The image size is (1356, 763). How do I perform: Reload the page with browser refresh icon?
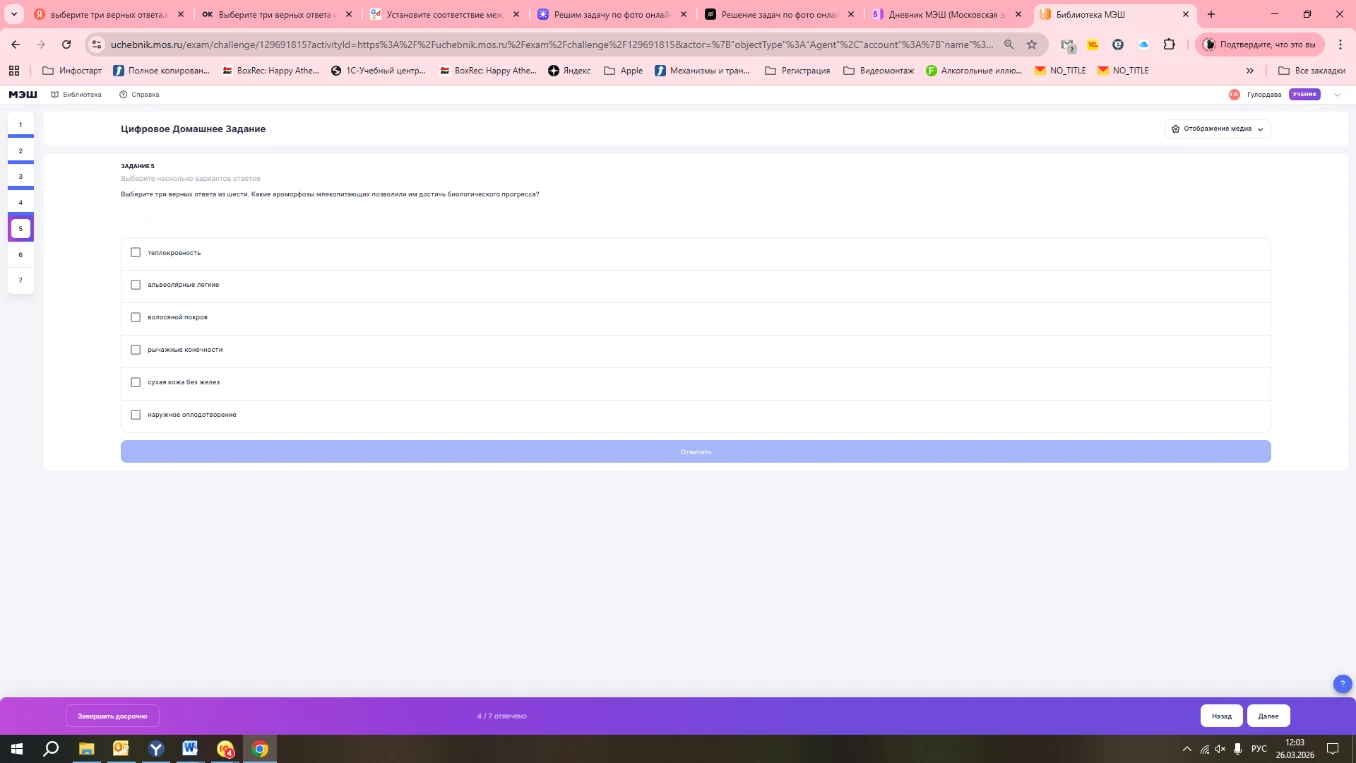(x=66, y=45)
